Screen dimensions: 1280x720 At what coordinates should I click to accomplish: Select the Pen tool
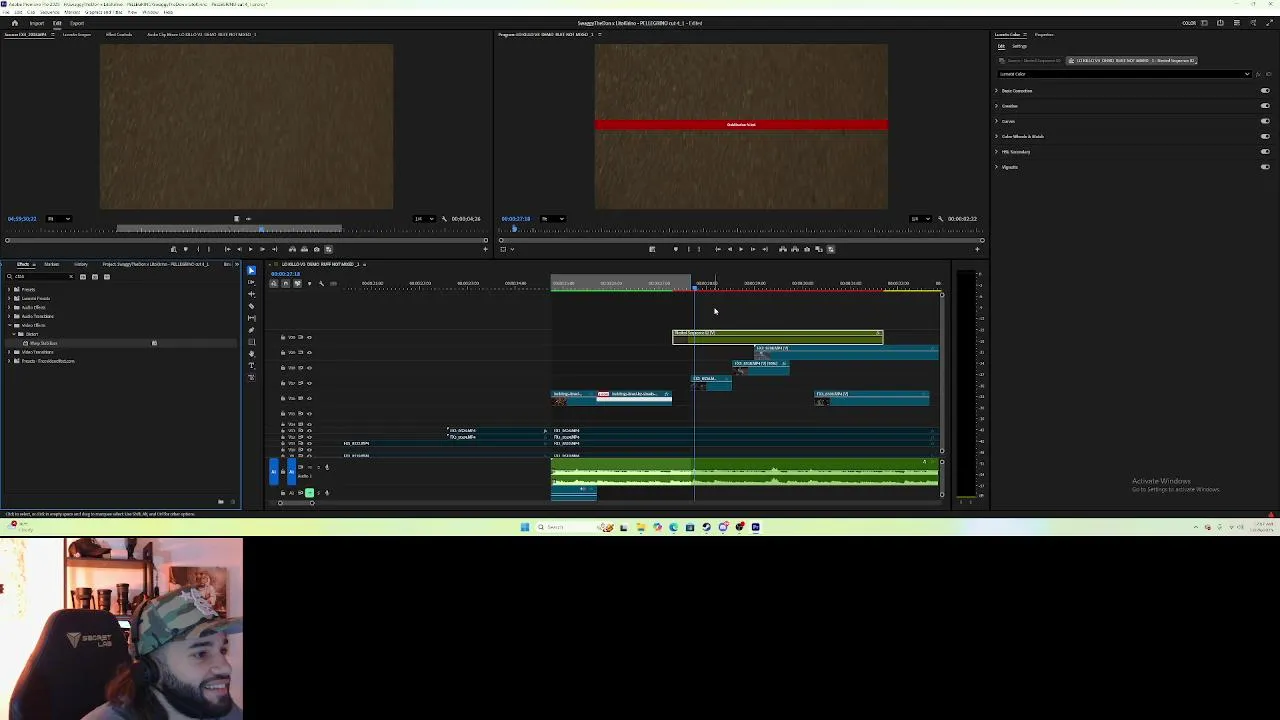coord(251,330)
